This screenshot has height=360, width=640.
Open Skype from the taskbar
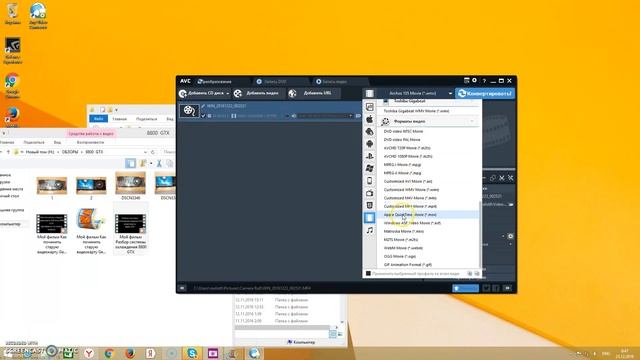click(192, 353)
